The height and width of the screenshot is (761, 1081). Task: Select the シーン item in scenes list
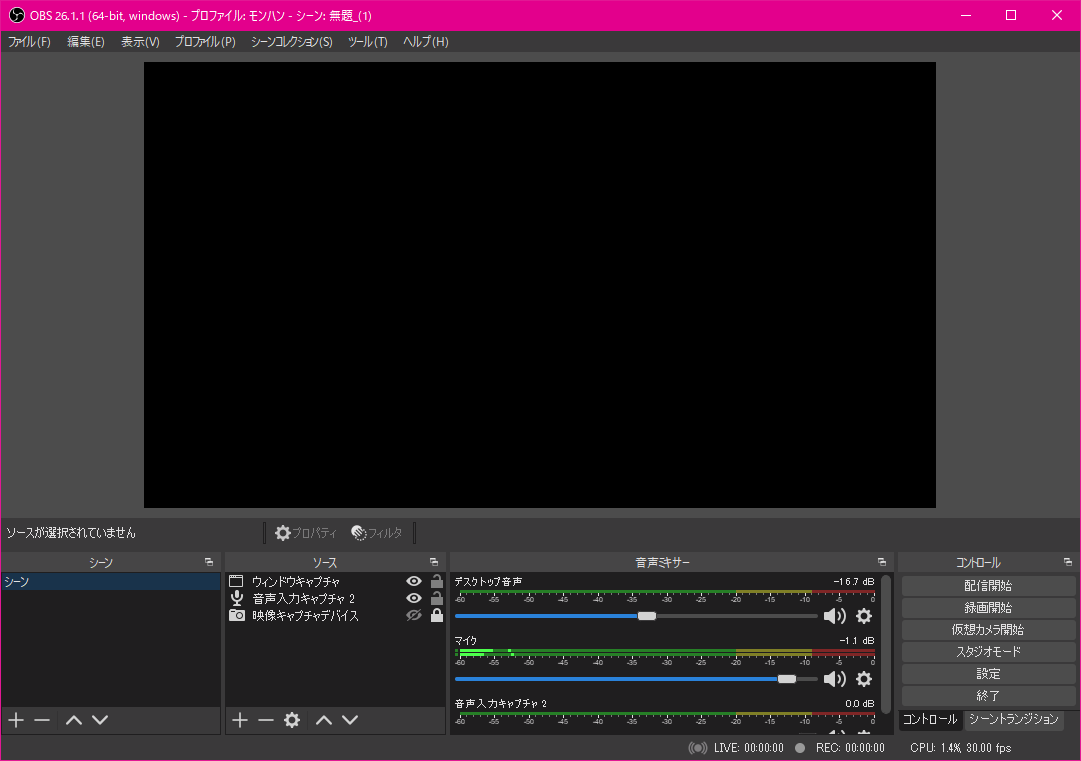(x=110, y=582)
